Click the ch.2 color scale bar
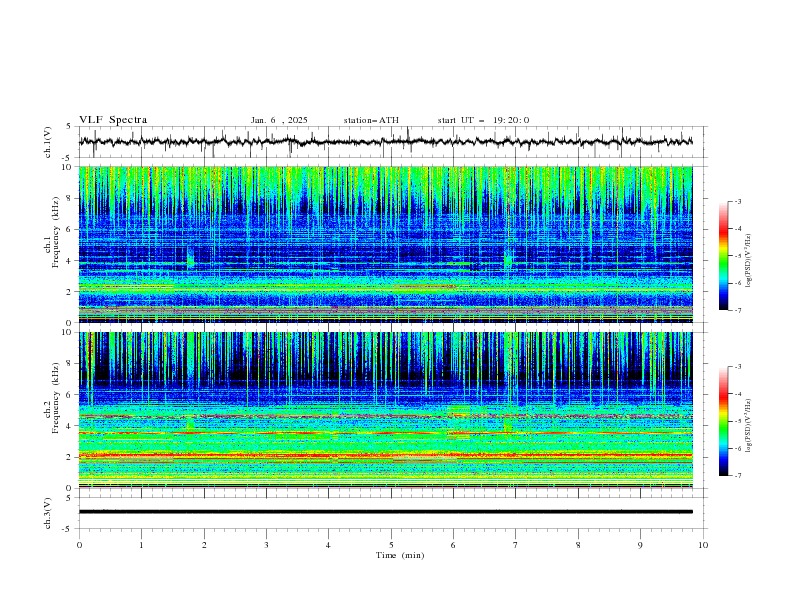792x612 pixels. pyautogui.click(x=723, y=421)
